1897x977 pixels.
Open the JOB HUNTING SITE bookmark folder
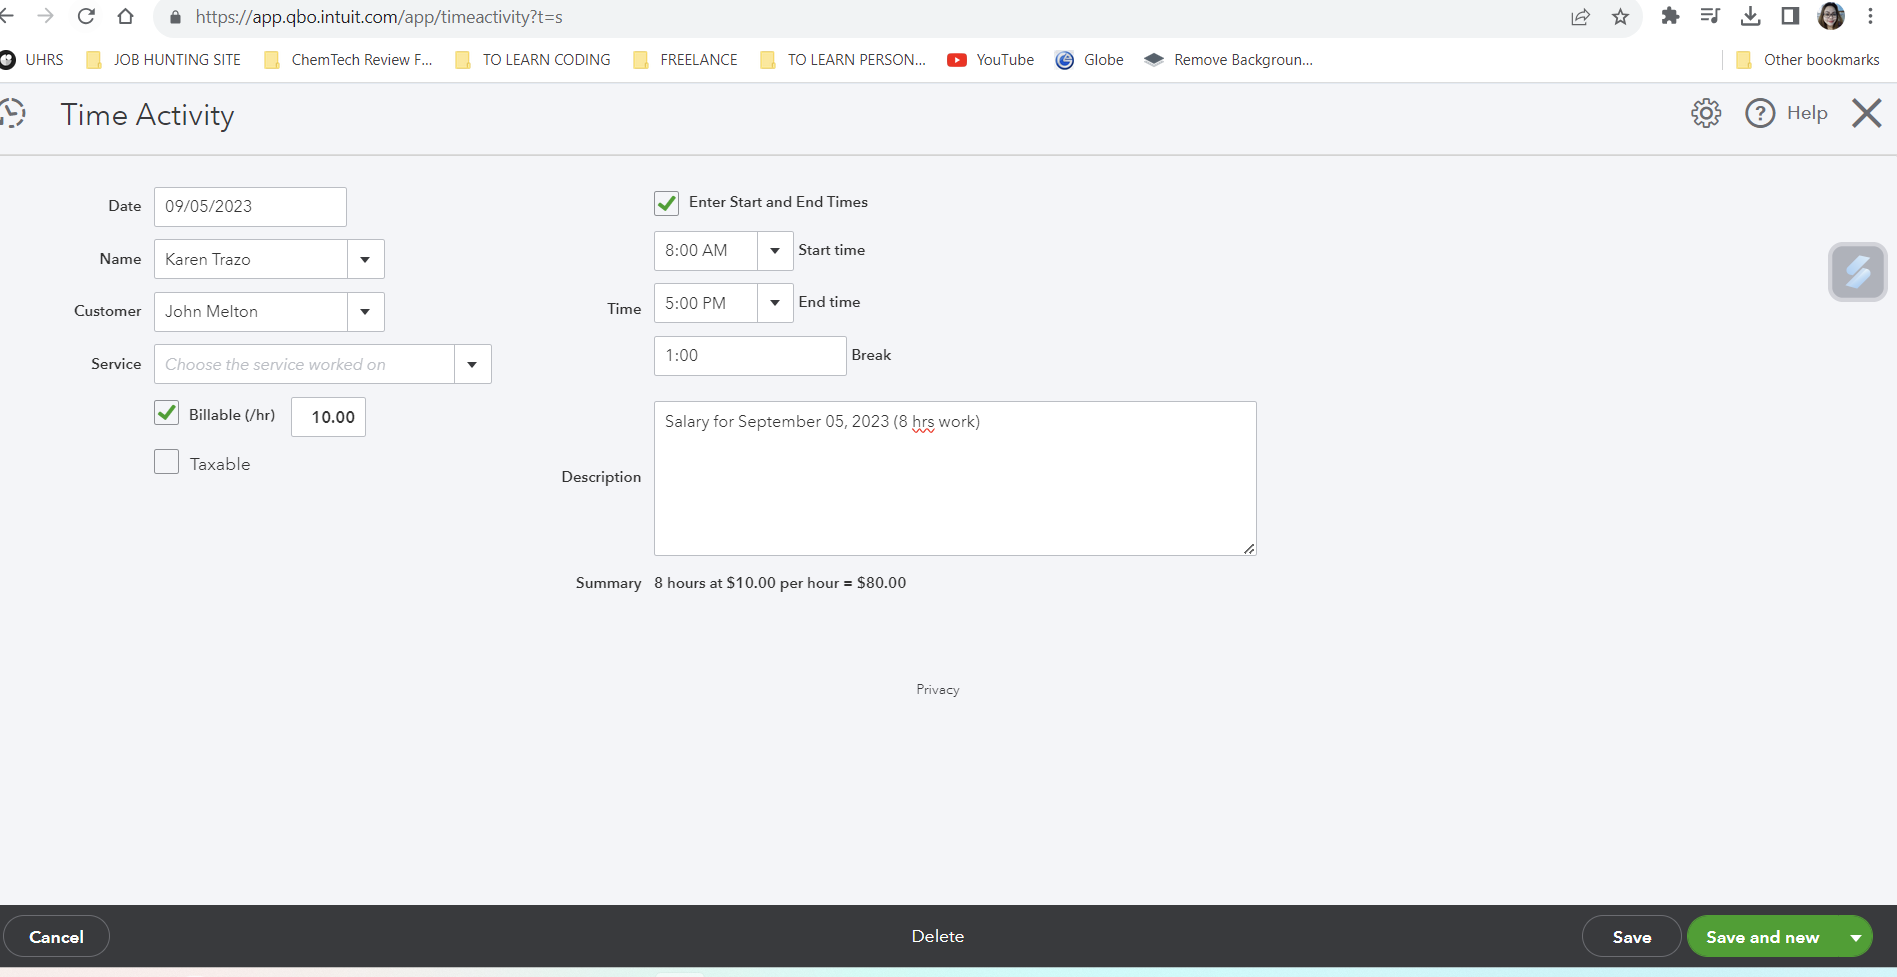click(x=163, y=60)
